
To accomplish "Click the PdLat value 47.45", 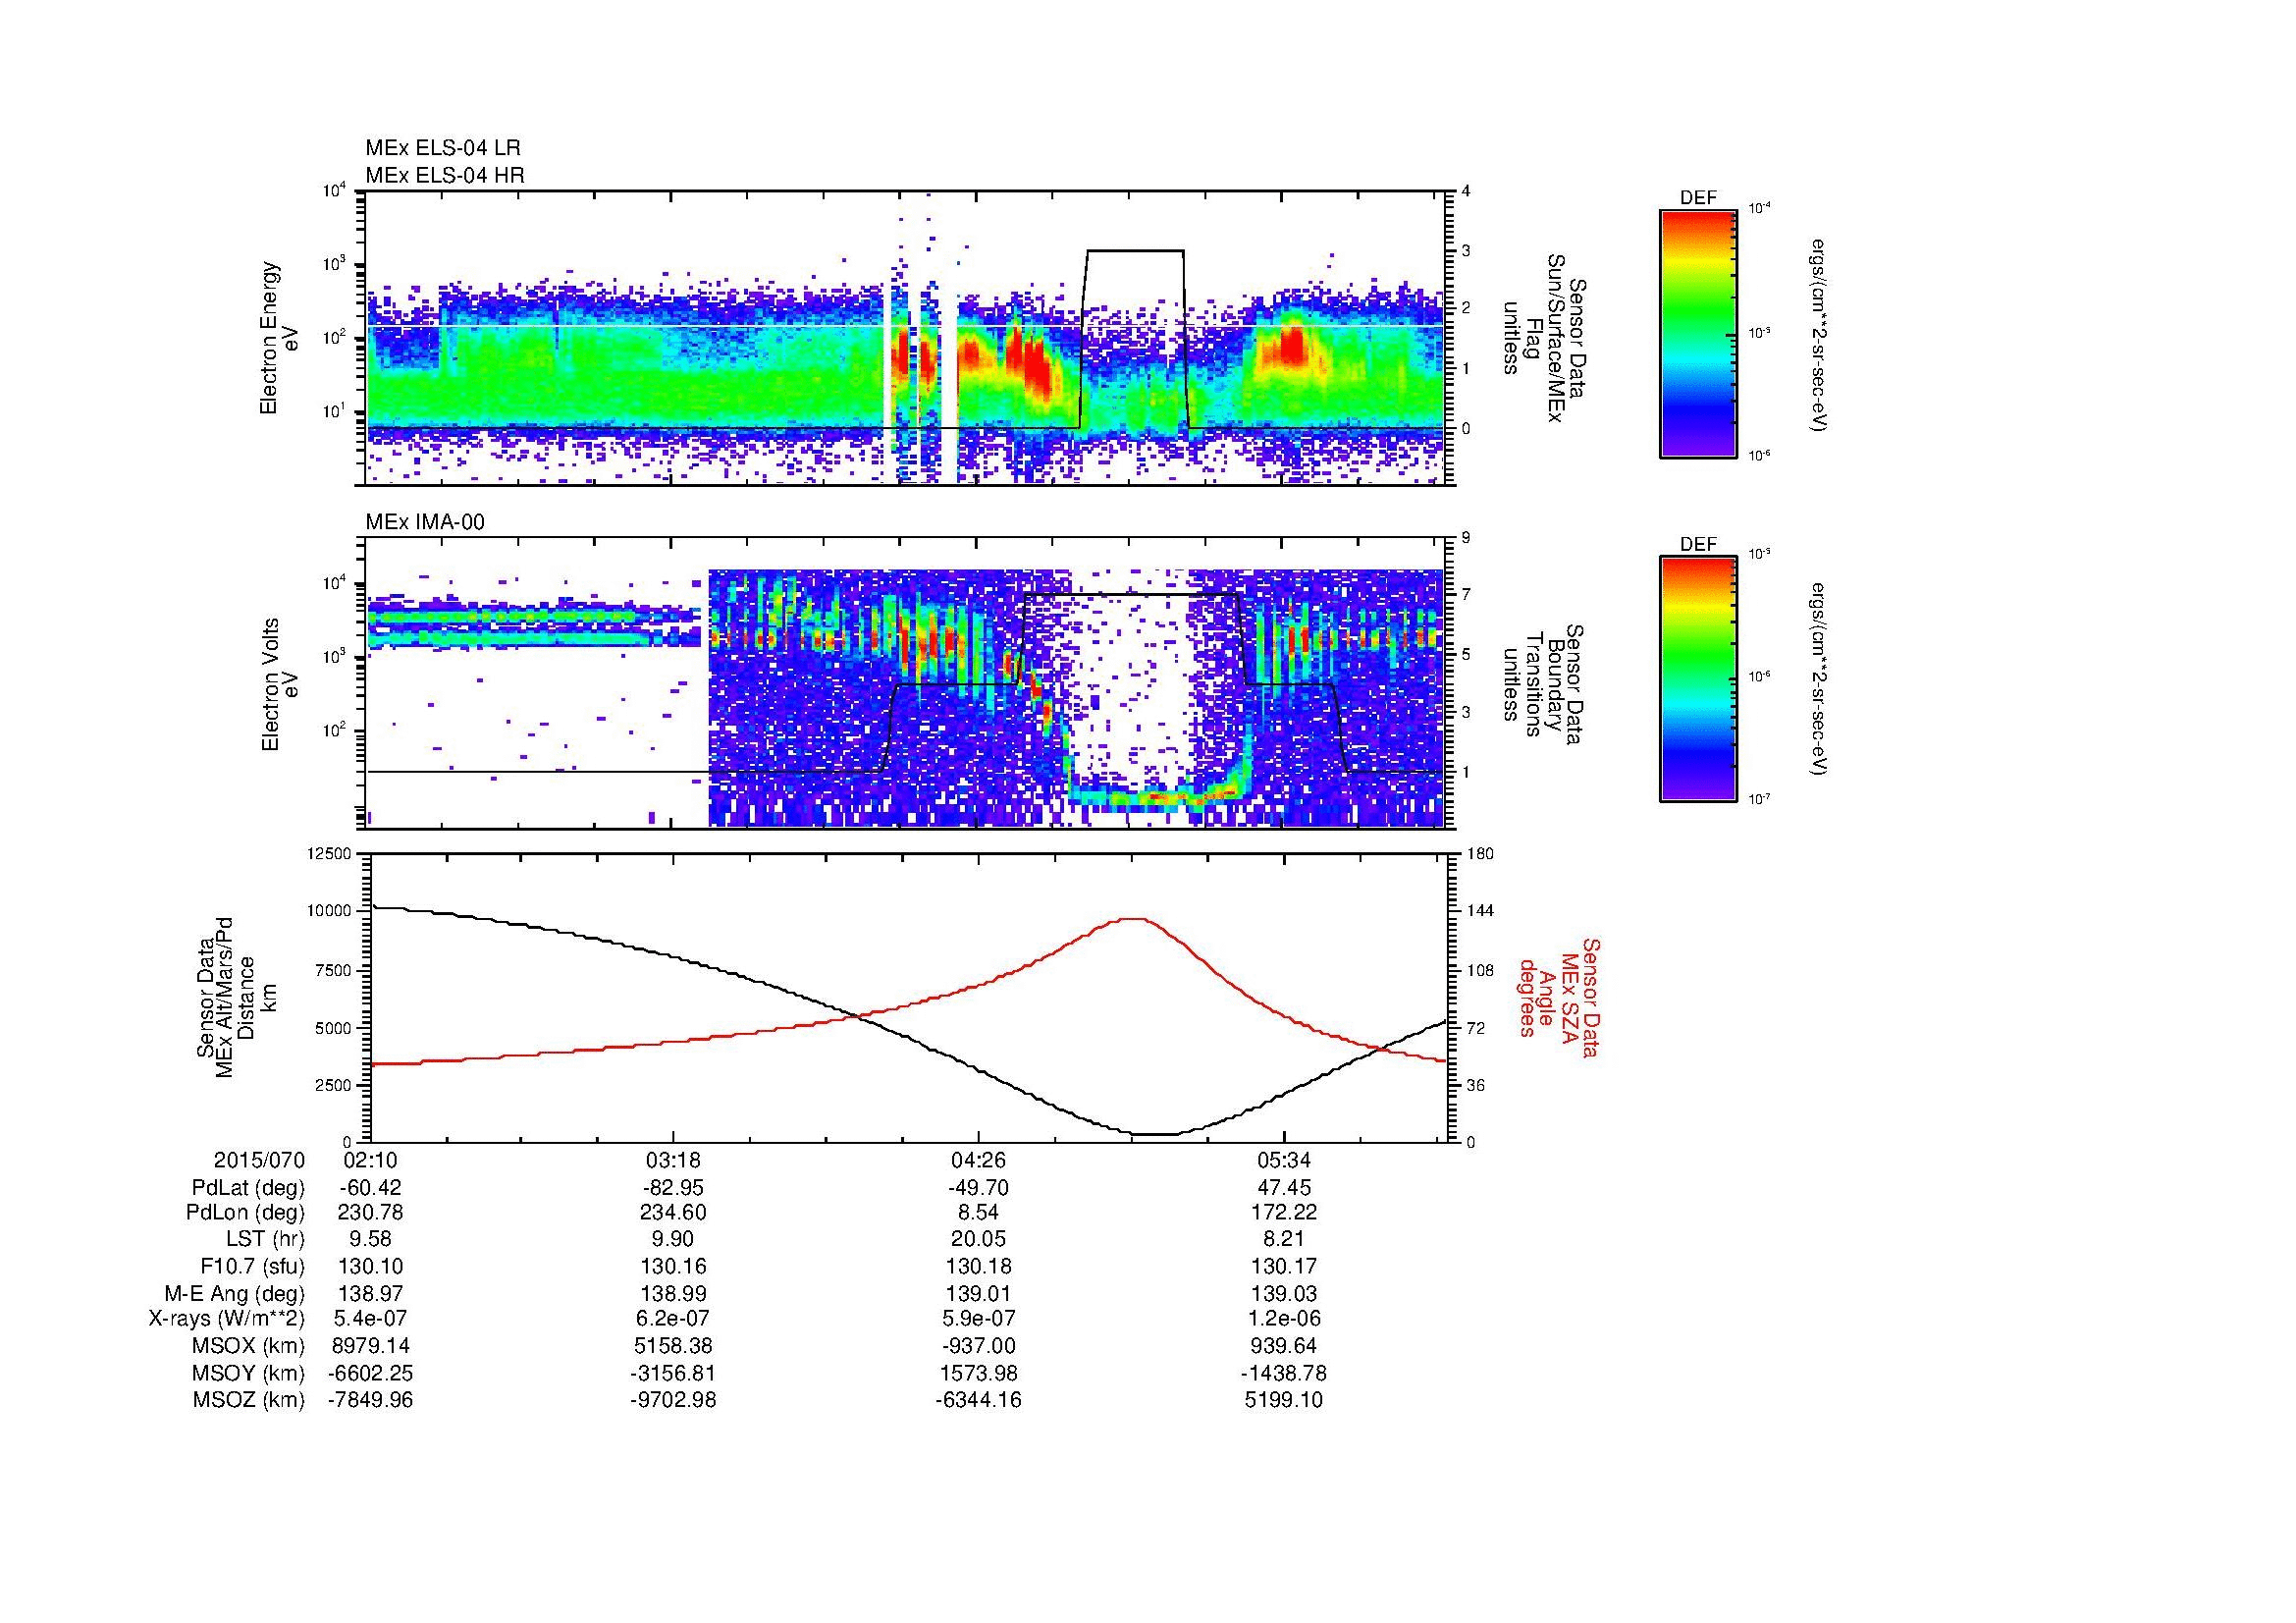I will (x=1283, y=1188).
